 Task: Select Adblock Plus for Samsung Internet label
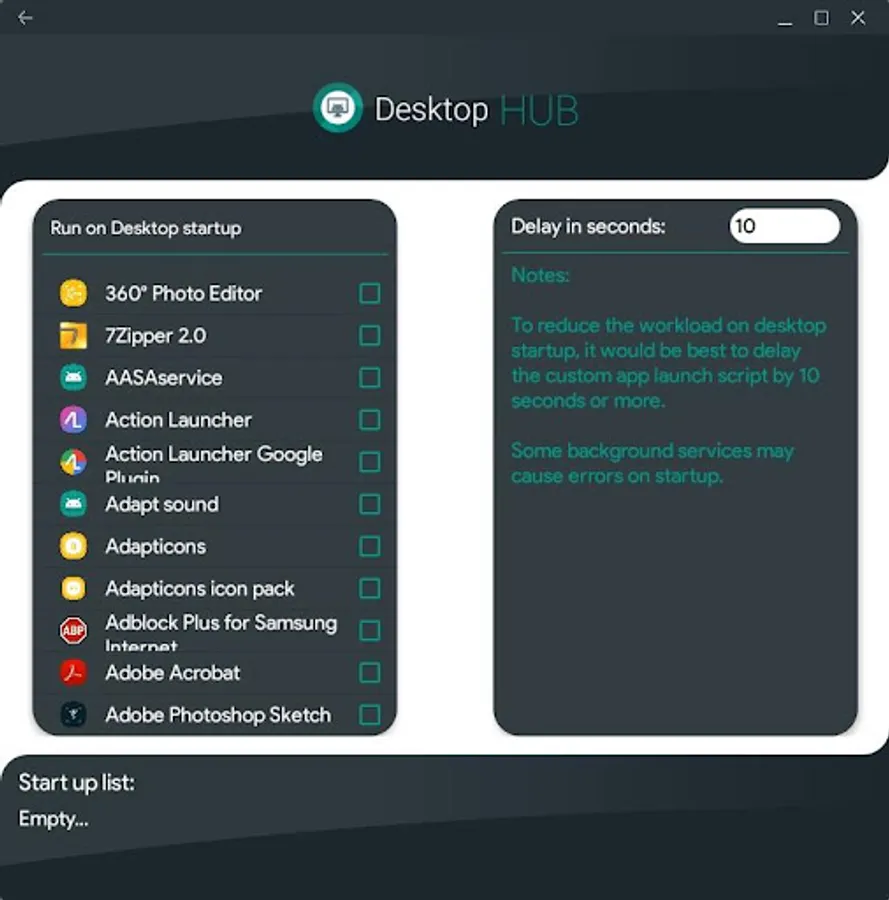tap(221, 631)
